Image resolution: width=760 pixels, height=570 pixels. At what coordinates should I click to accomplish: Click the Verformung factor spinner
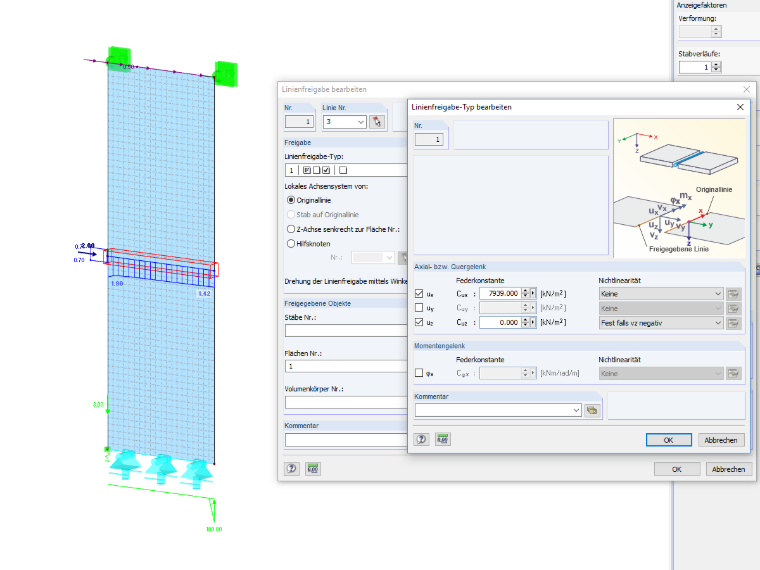(716, 32)
